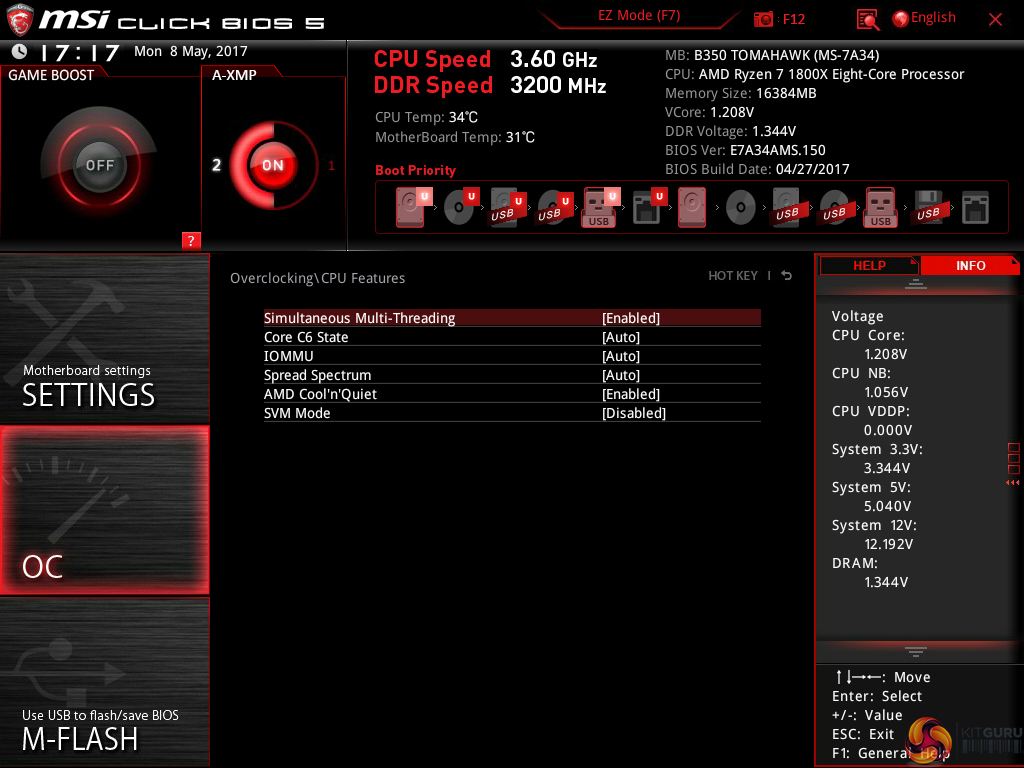Image resolution: width=1024 pixels, height=768 pixels.
Task: Expand info panel using bottom grip handle
Action: pyautogui.click(x=916, y=651)
